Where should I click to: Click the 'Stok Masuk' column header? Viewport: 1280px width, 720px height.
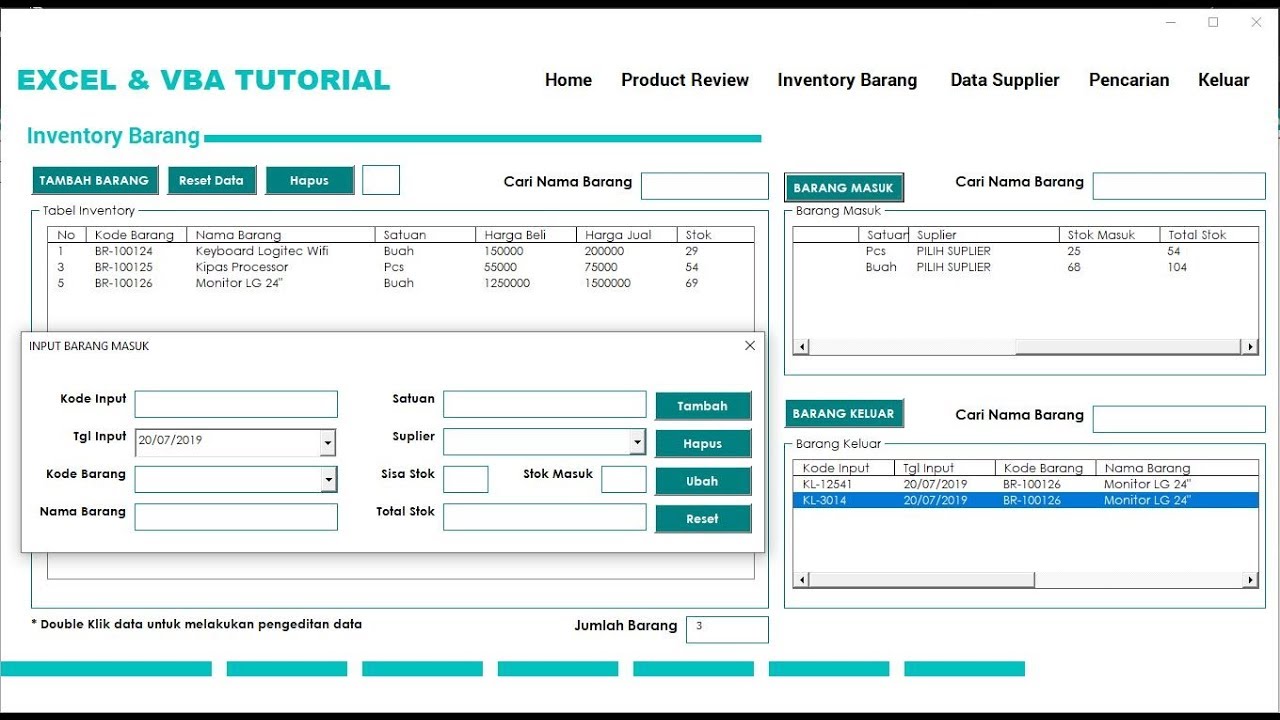1110,235
